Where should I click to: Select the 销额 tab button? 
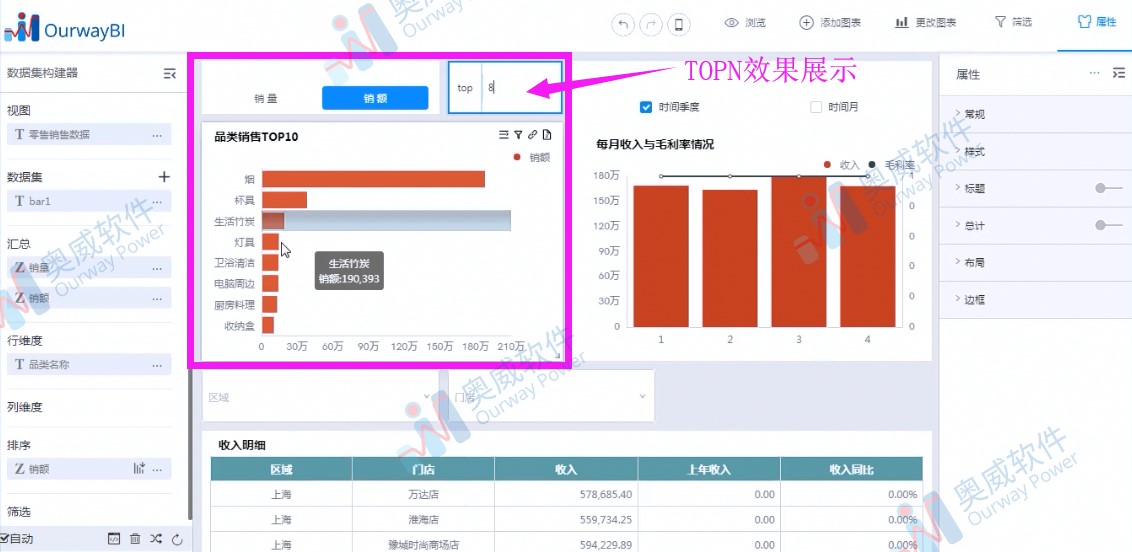(375, 98)
